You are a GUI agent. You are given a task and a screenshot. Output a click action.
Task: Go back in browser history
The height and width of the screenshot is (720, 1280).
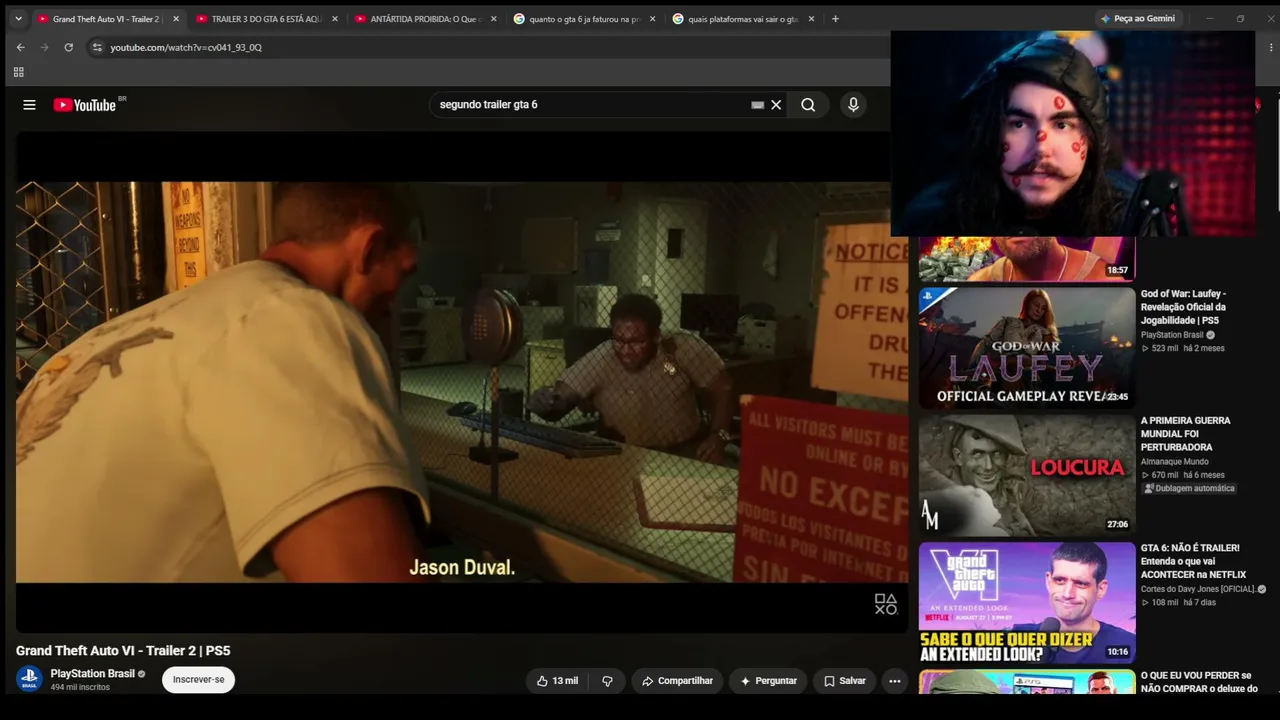click(21, 47)
